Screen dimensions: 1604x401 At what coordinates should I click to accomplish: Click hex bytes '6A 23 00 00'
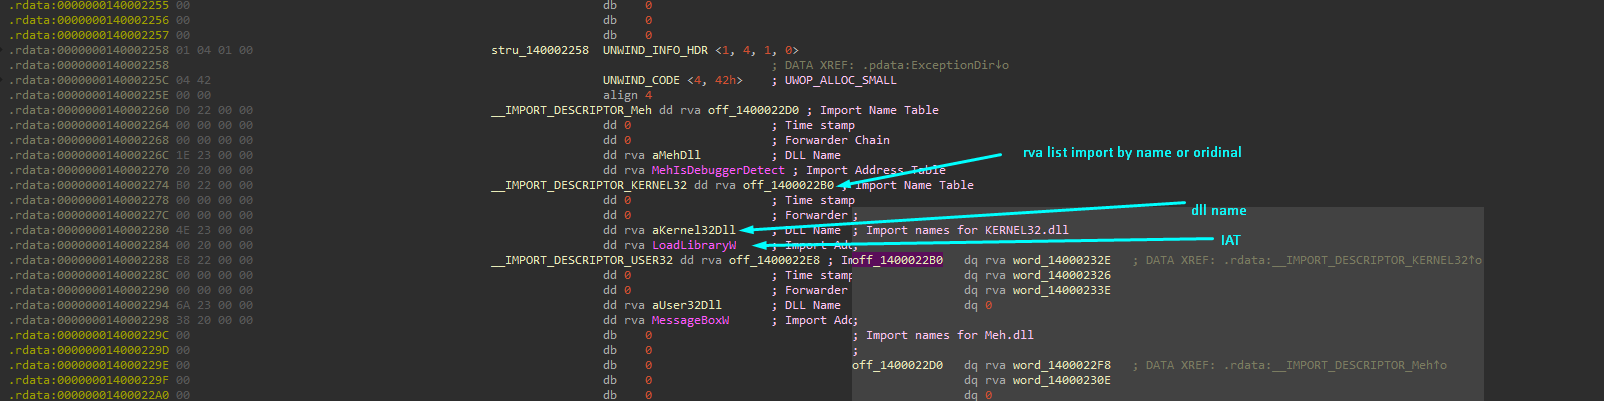pos(214,305)
